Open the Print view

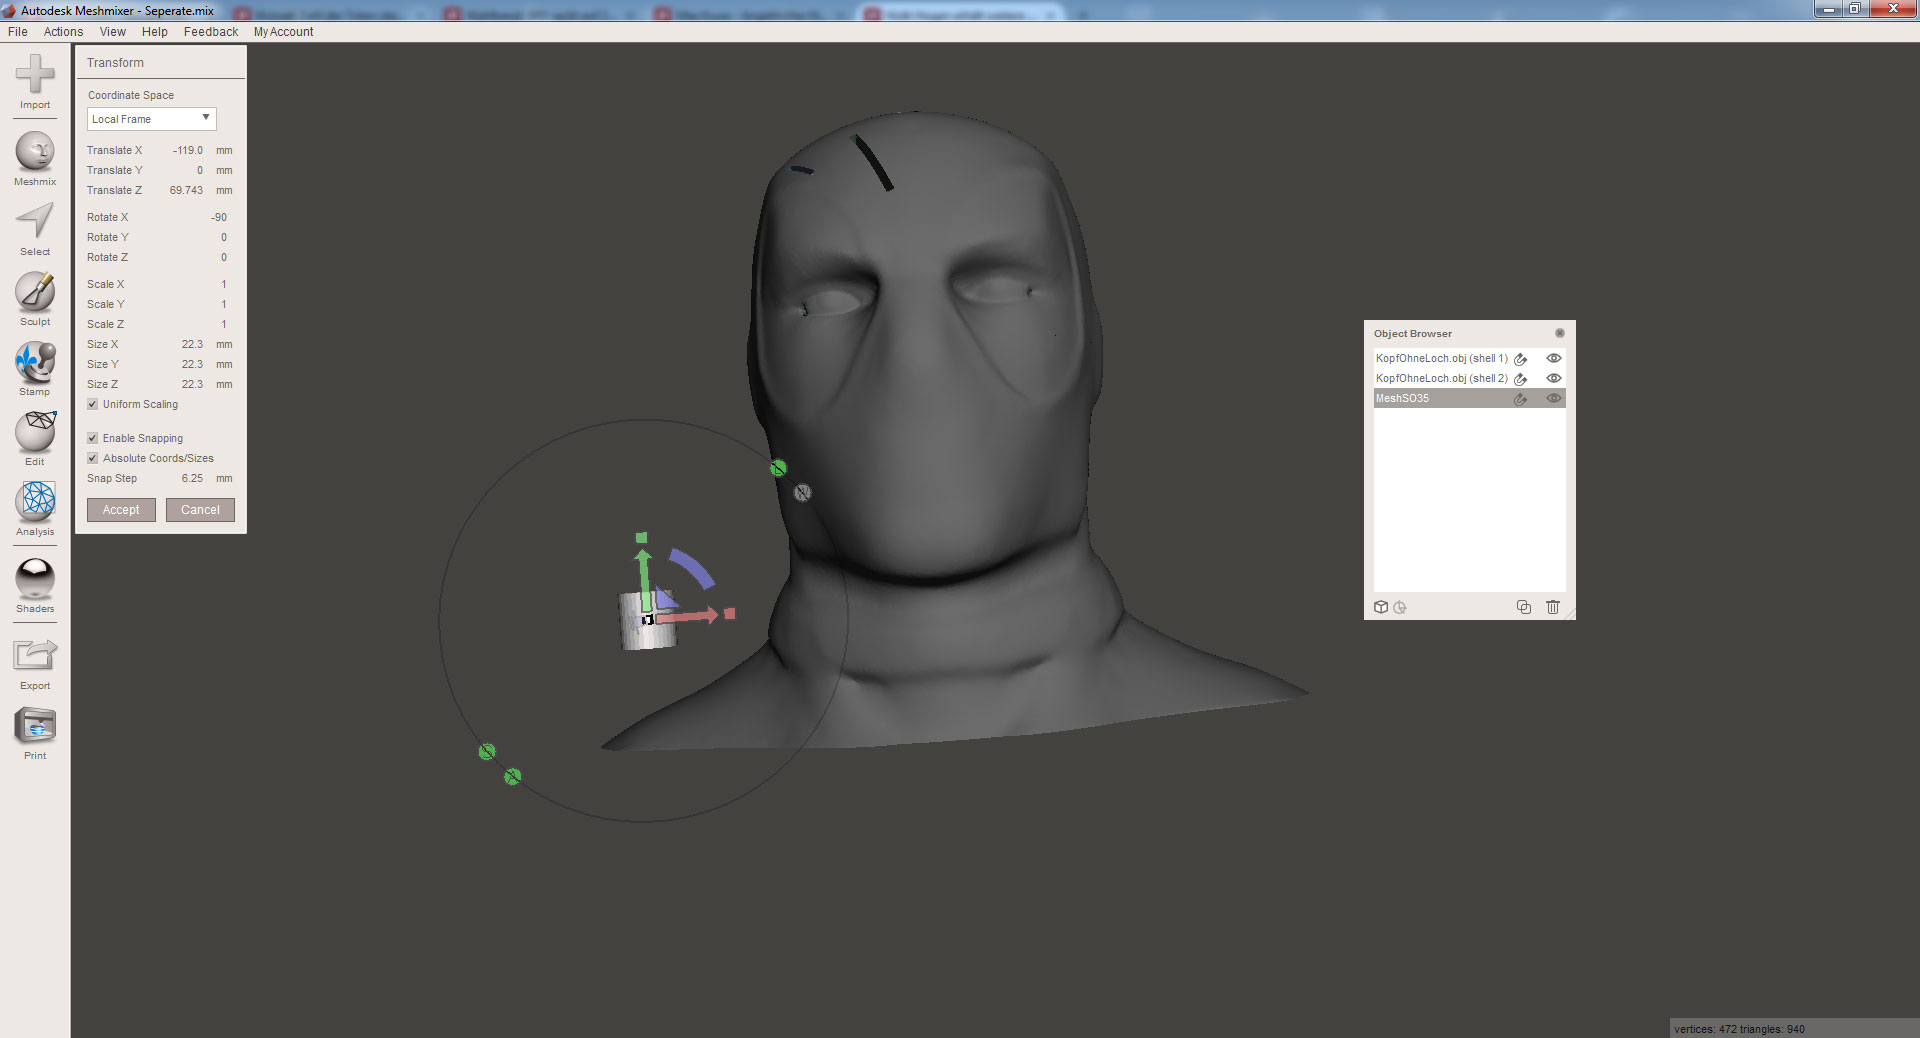[35, 734]
